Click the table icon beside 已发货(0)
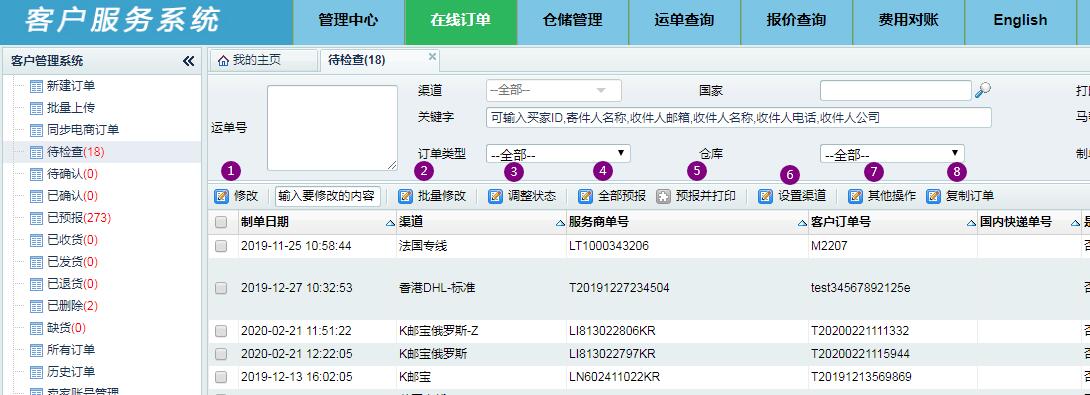This screenshot has height=395, width=1090. tap(37, 262)
